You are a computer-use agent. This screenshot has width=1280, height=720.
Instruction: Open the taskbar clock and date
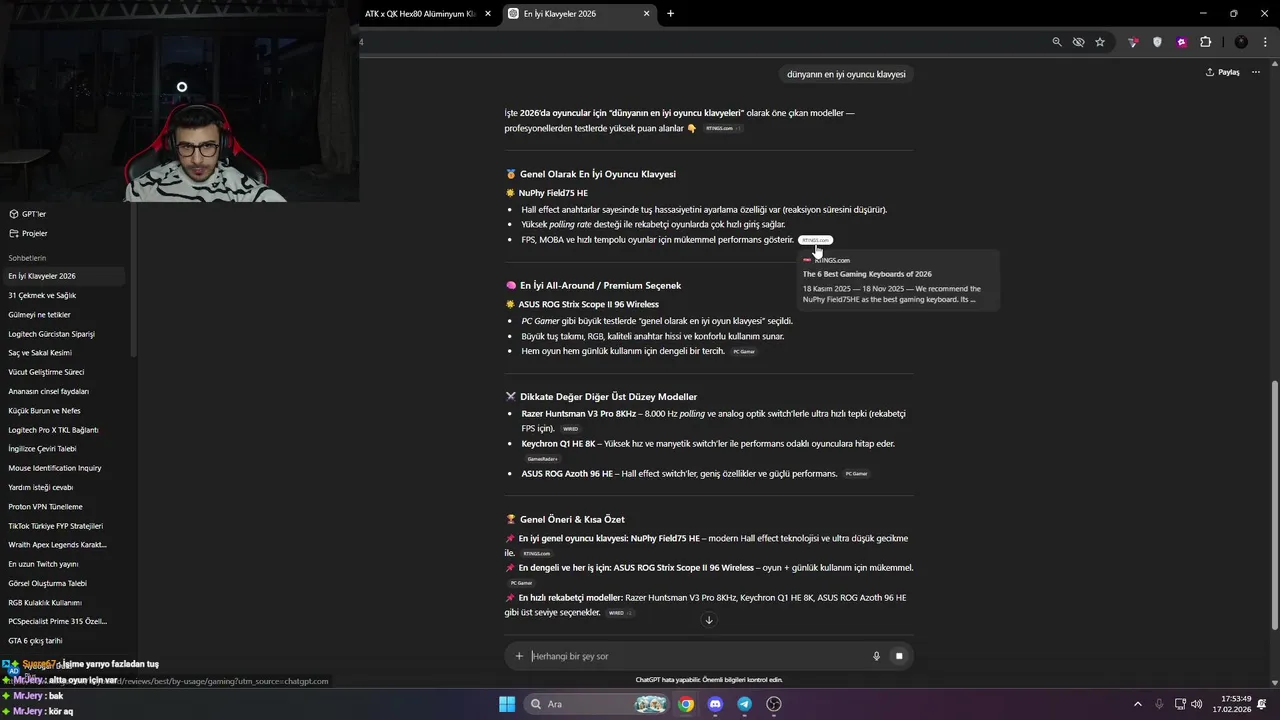pos(1231,704)
